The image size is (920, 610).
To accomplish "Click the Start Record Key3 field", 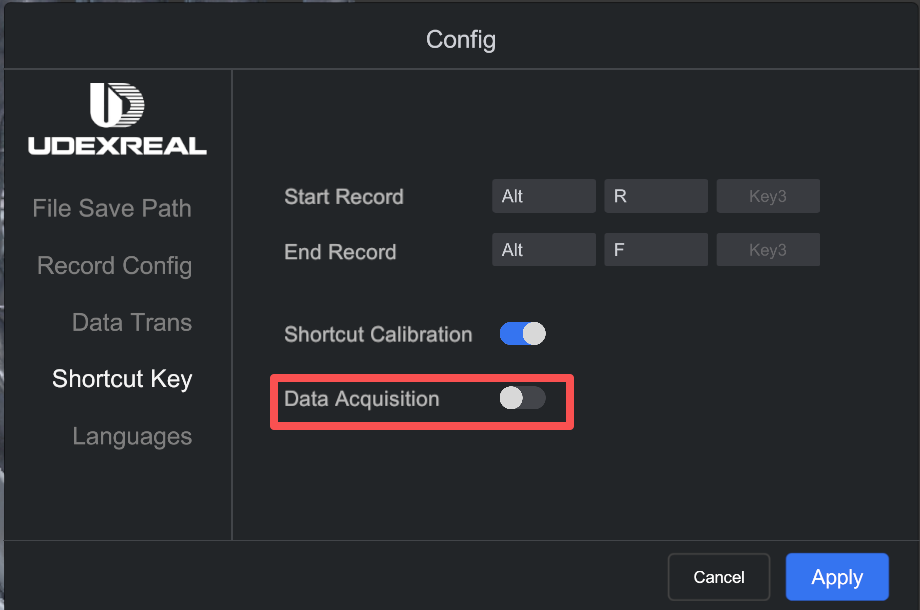I will (768, 197).
